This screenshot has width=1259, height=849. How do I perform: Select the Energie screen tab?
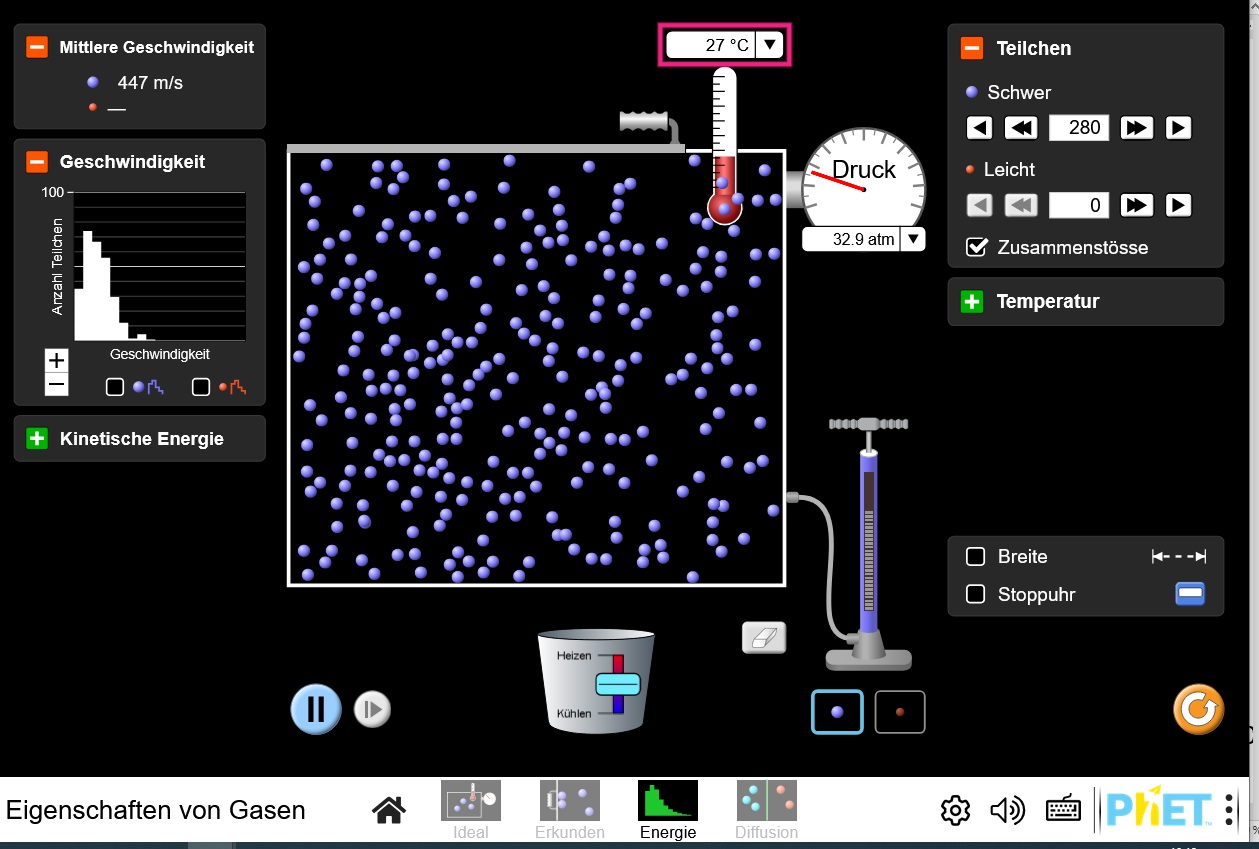(668, 810)
